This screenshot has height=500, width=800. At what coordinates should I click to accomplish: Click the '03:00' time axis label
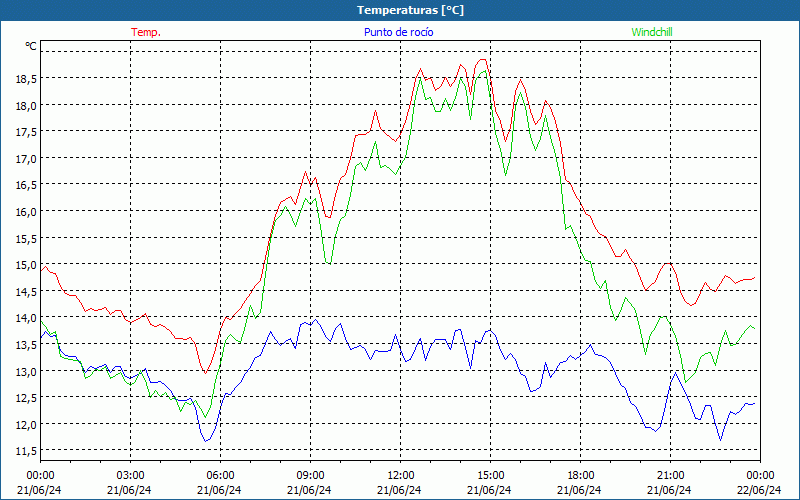[x=130, y=475]
